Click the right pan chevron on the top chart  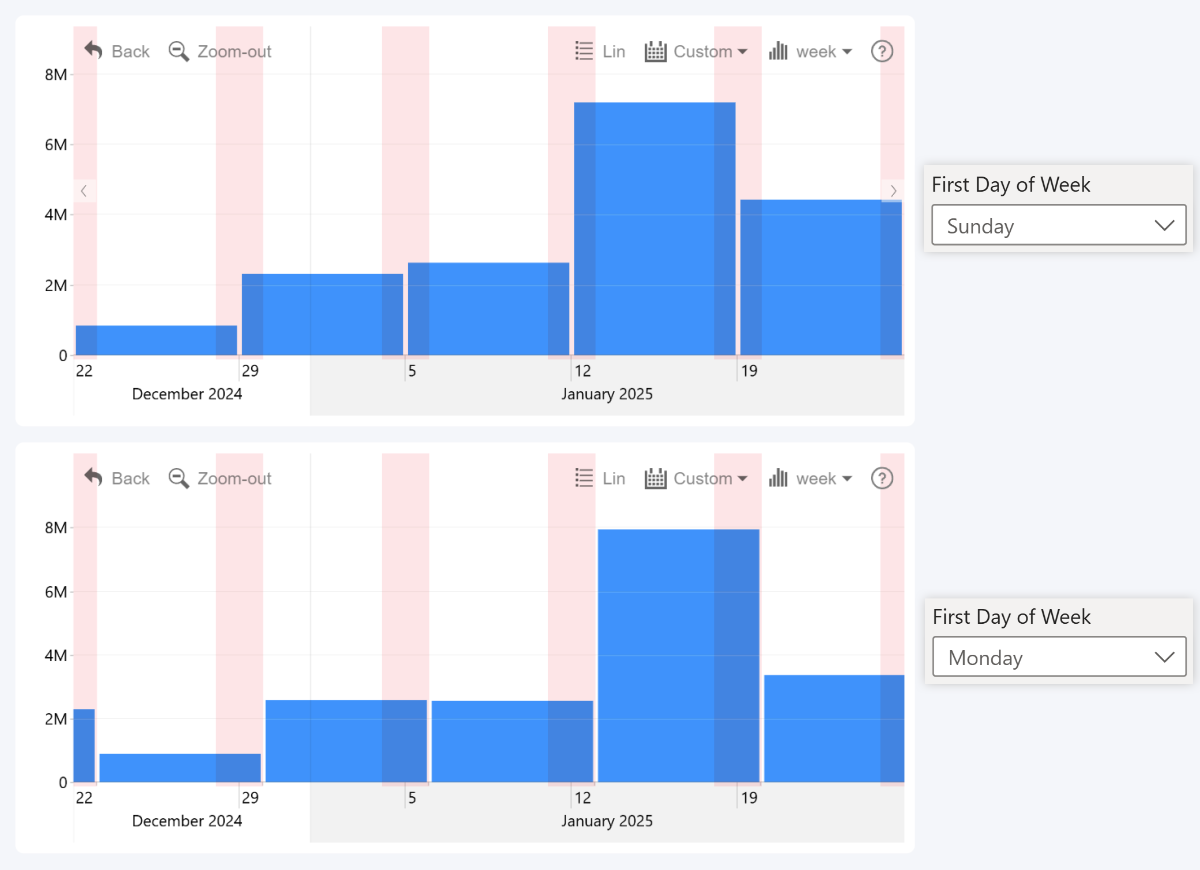(893, 190)
